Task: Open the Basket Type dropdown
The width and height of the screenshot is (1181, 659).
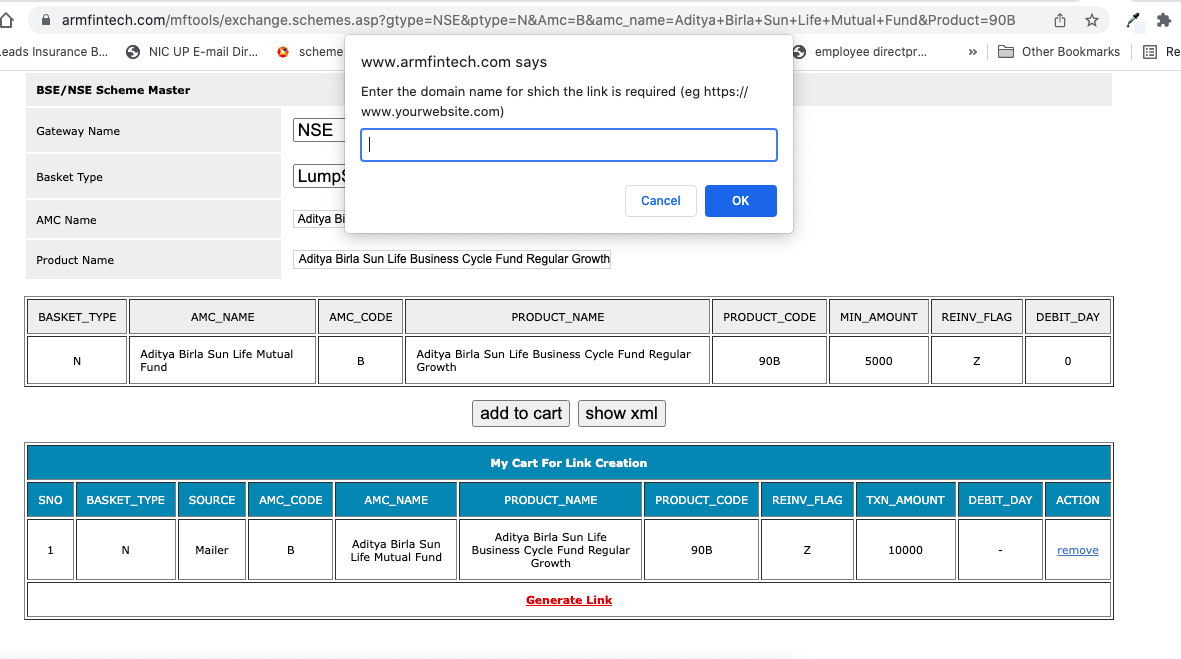Action: 319,176
